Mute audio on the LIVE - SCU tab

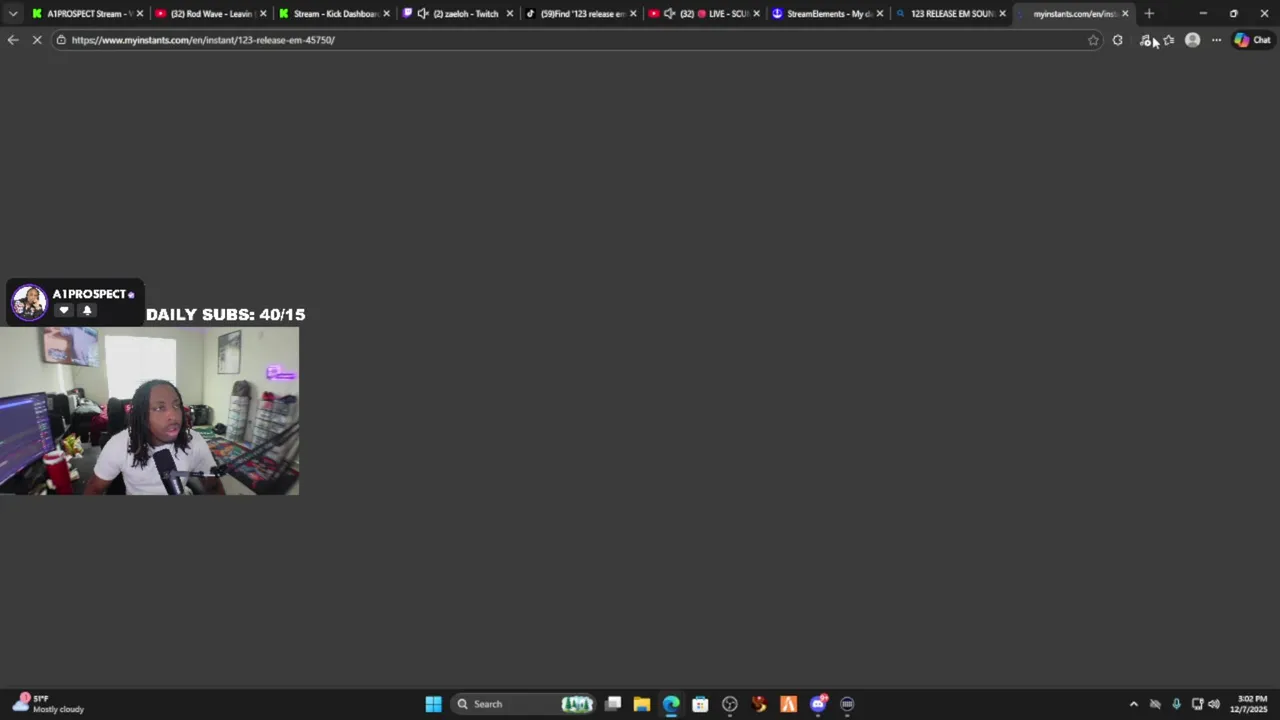point(670,14)
